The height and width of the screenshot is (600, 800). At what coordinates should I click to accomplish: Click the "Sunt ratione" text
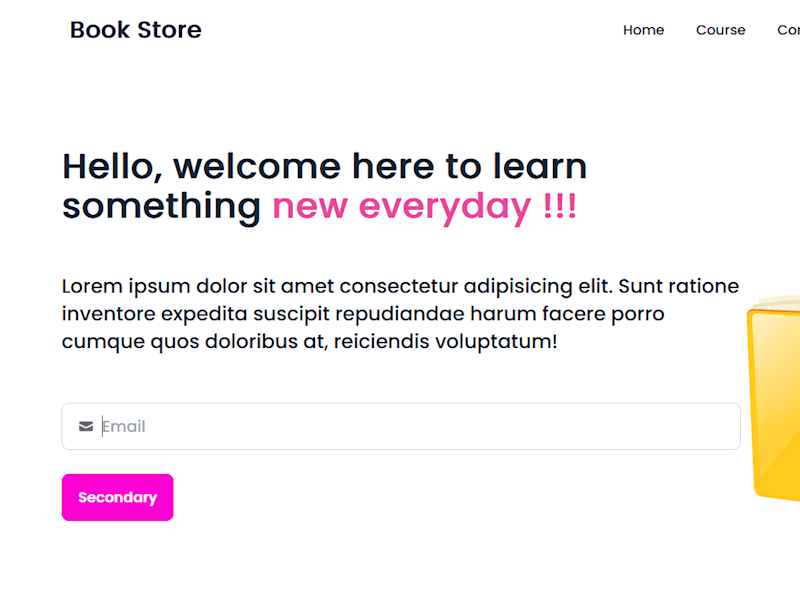[679, 286]
